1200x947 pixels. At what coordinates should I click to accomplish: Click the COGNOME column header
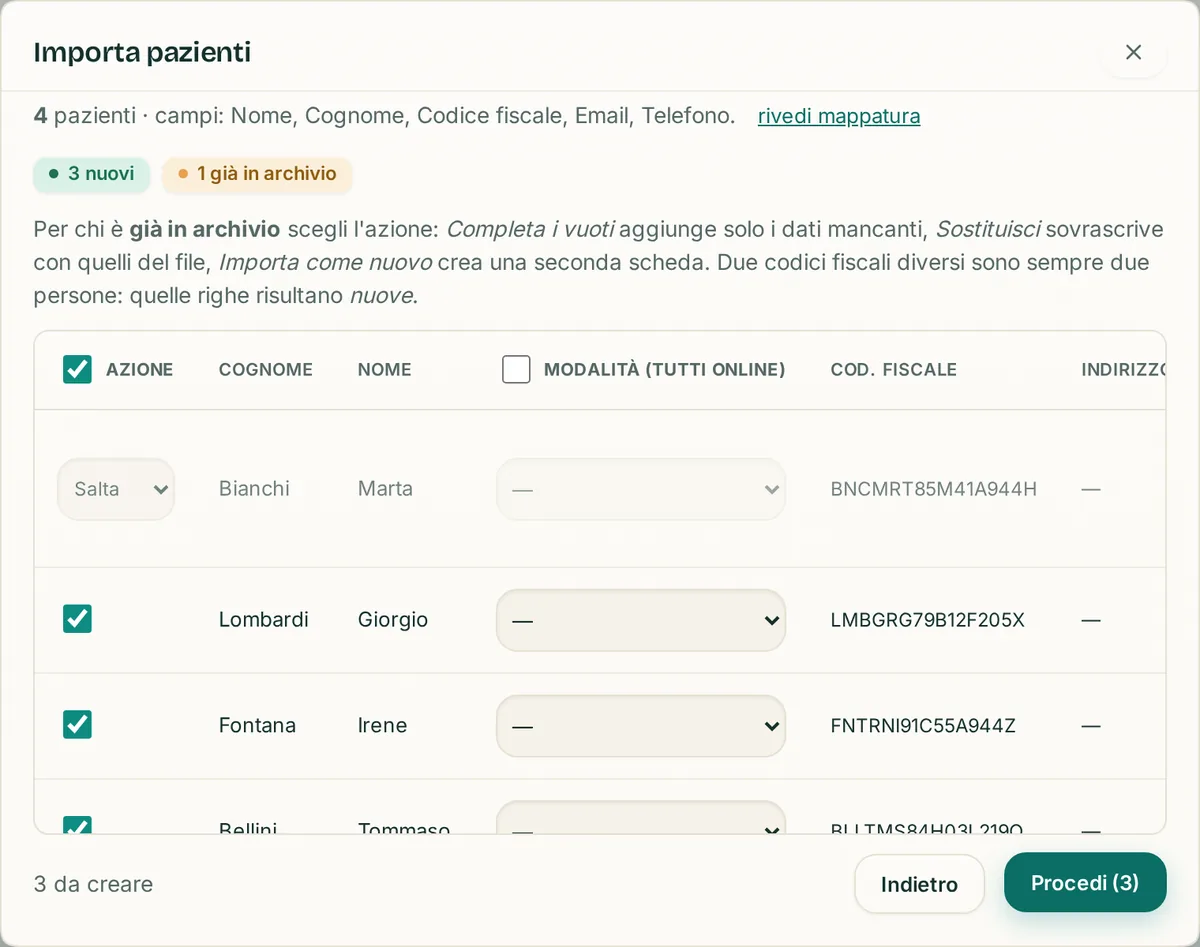click(266, 369)
